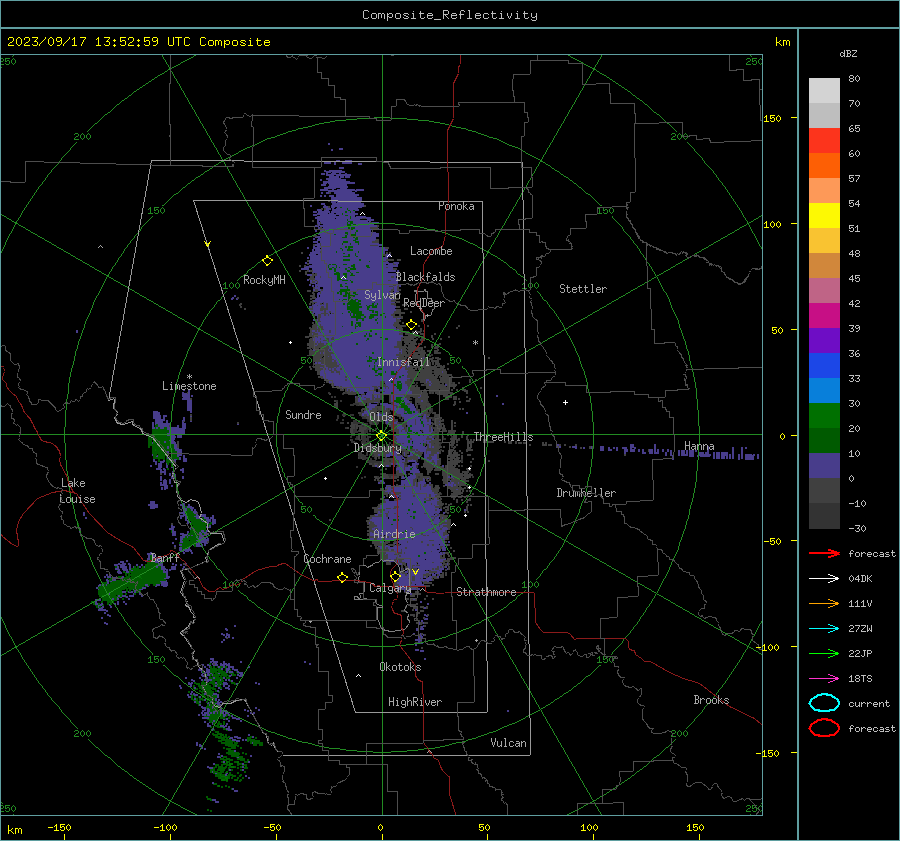Click the asterisk marker above Limestone
900x841 pixels.
(x=189, y=377)
